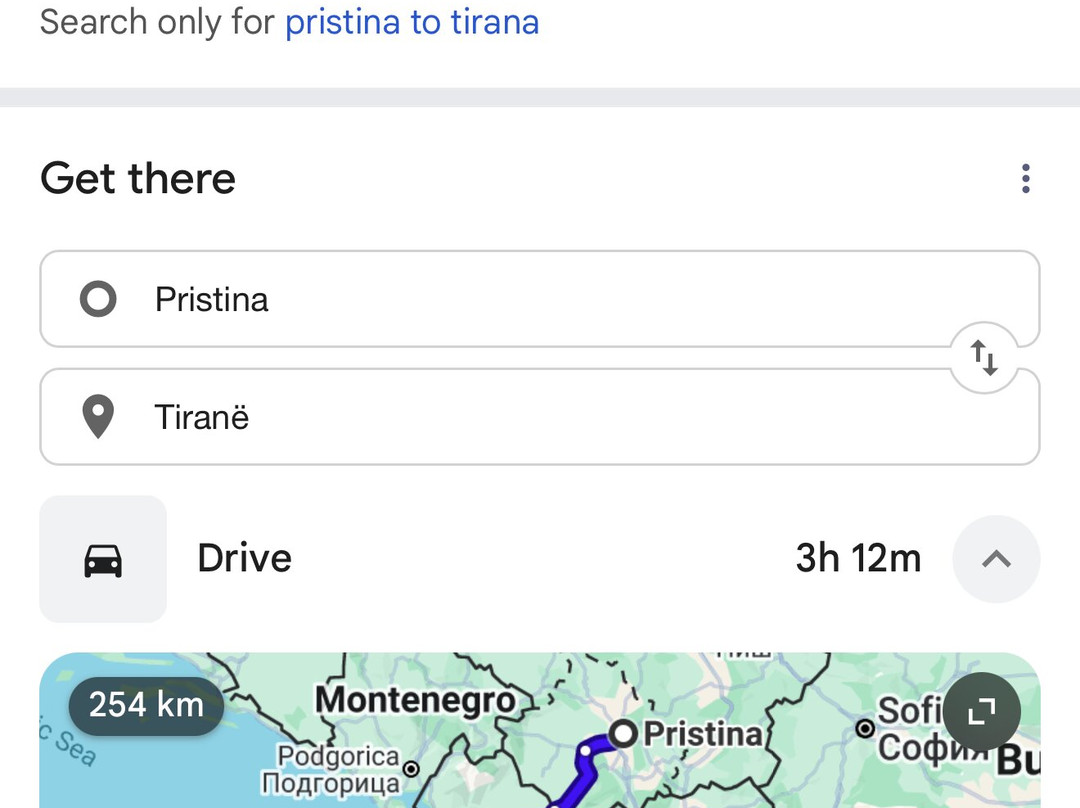Select the Drive travel mode row
The image size is (1080, 808).
click(x=539, y=559)
